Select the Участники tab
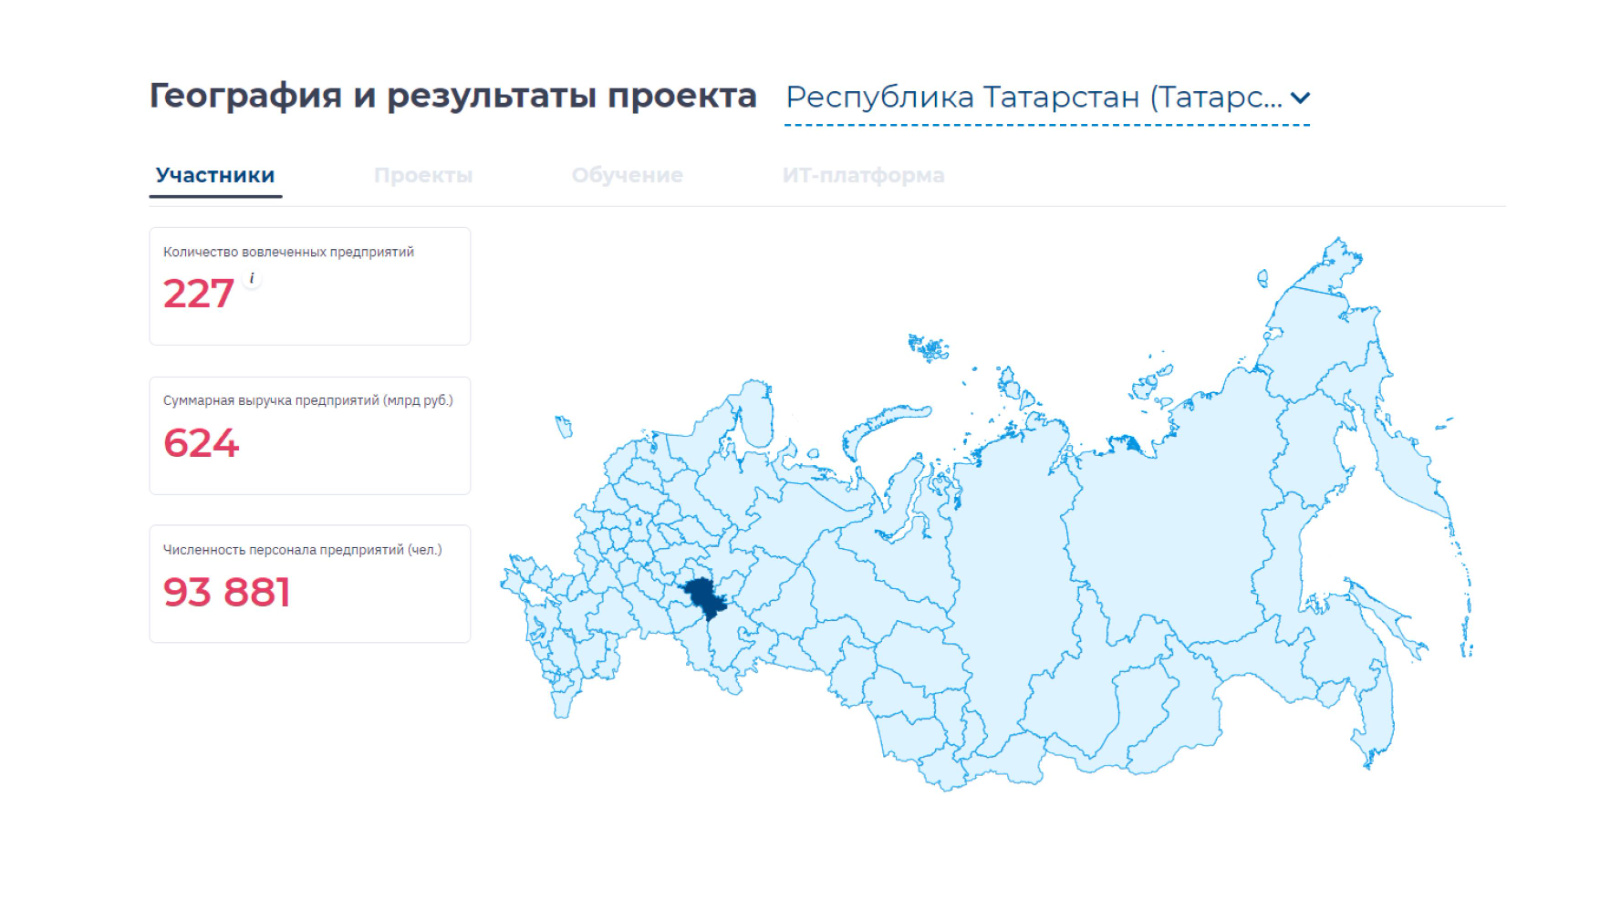Viewport: 1600px width, 900px height. tap(215, 175)
